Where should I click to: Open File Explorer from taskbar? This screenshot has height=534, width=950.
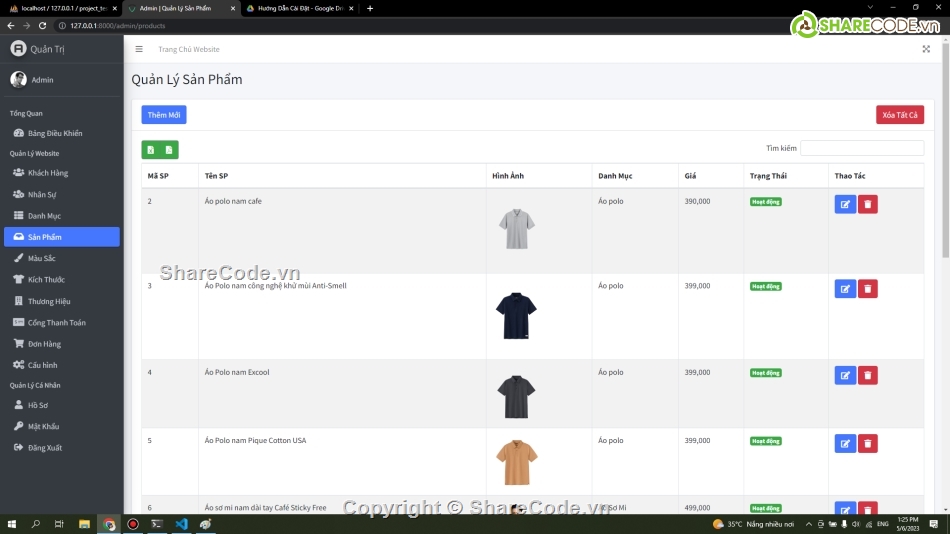[84, 524]
